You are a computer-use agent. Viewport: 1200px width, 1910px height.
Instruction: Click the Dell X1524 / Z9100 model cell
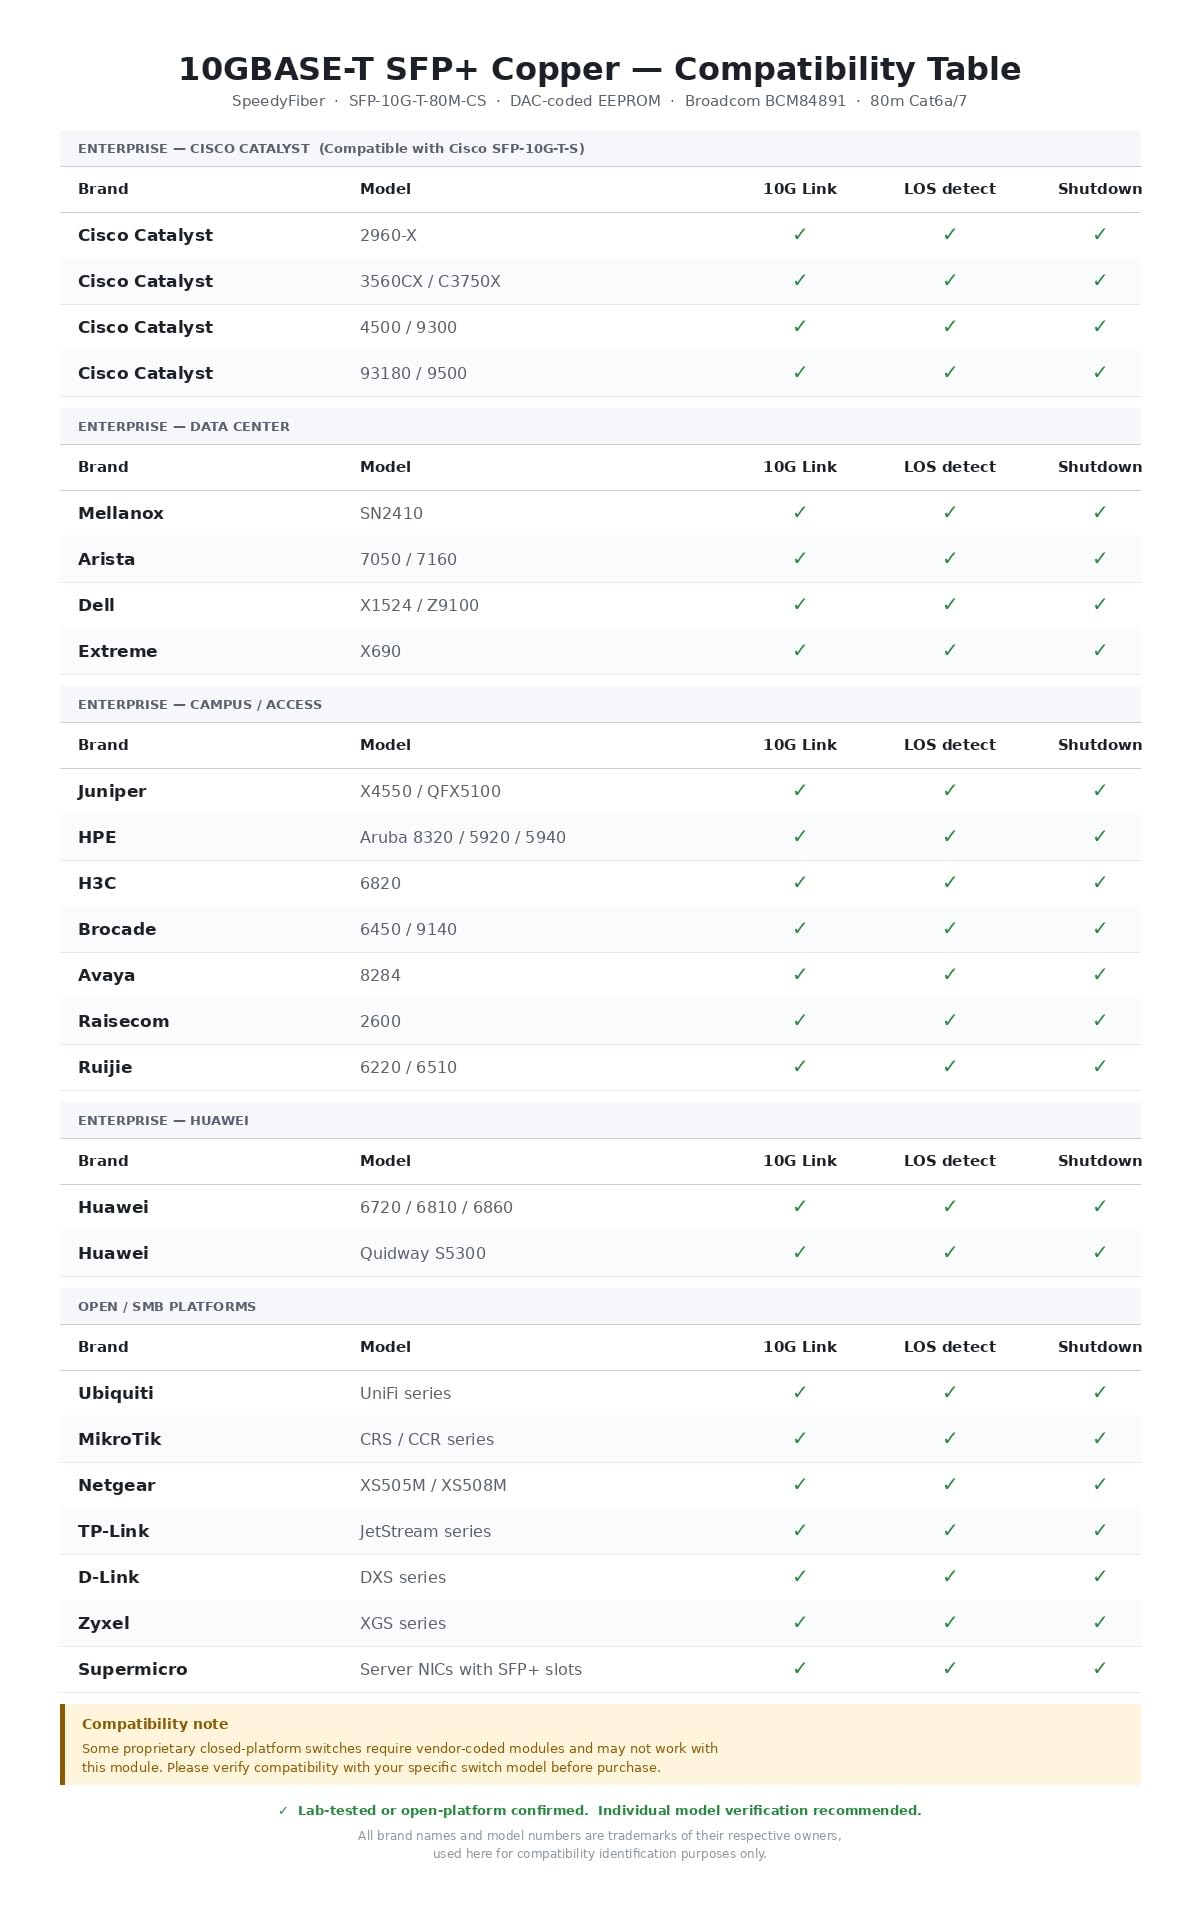point(419,605)
